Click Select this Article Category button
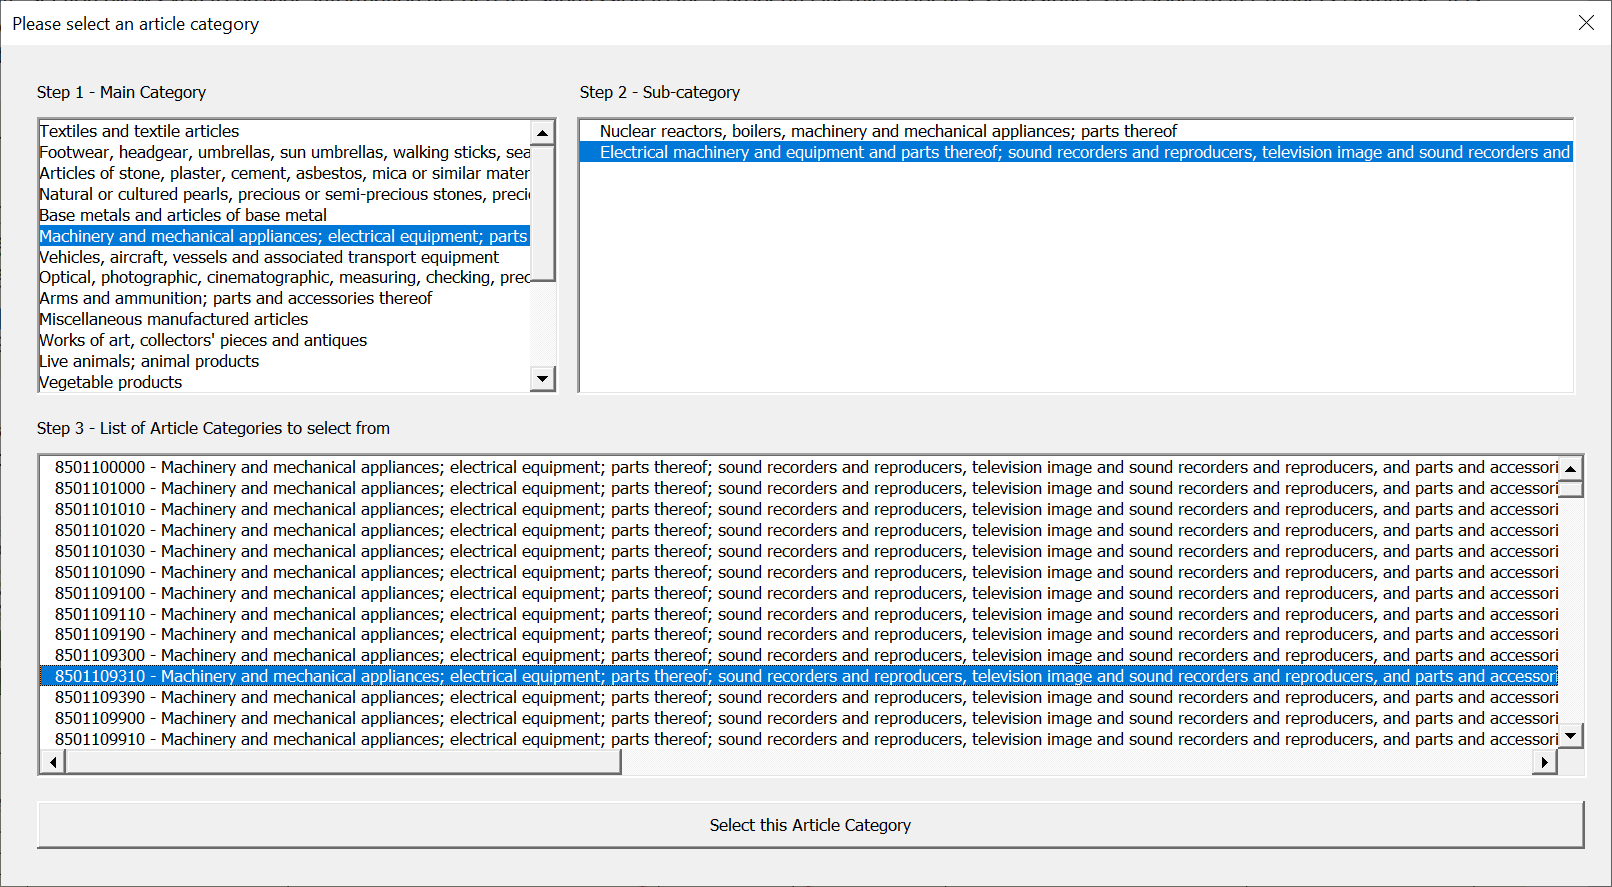 point(810,825)
